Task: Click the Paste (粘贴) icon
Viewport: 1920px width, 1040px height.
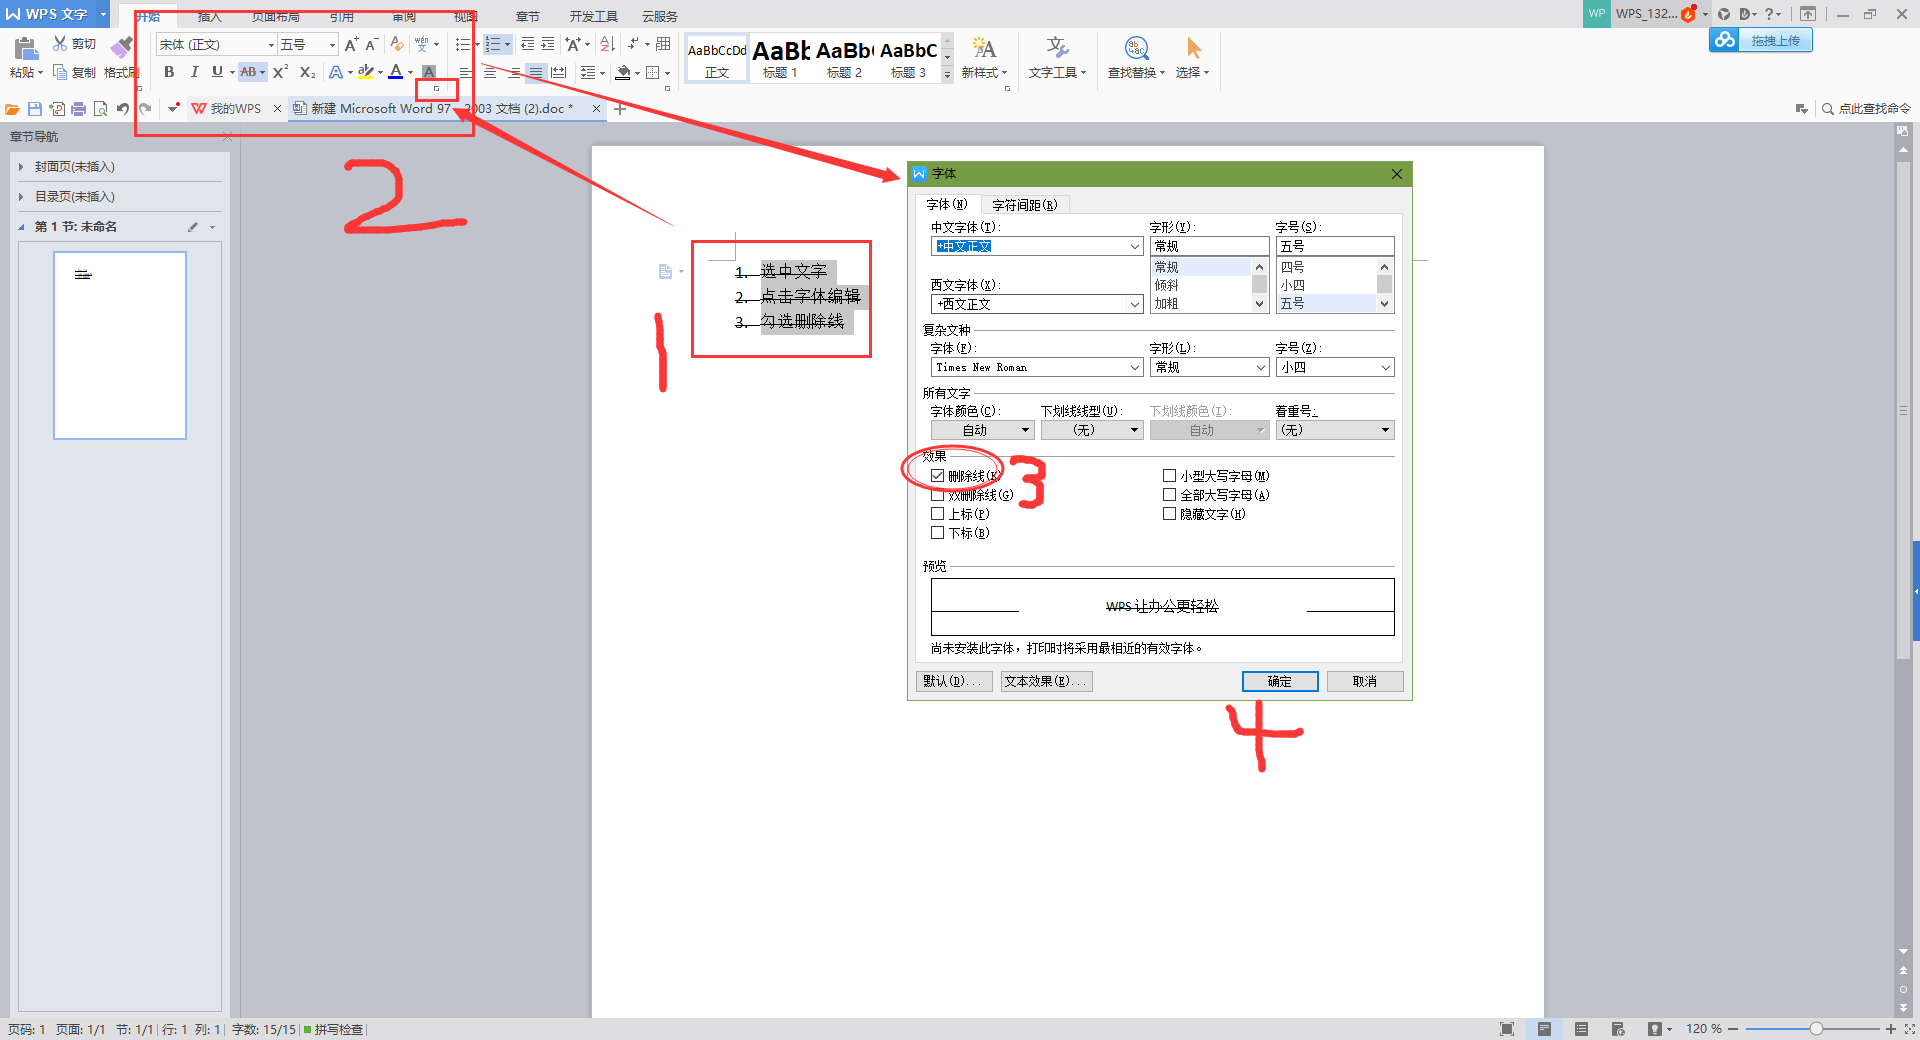Action: (x=26, y=48)
